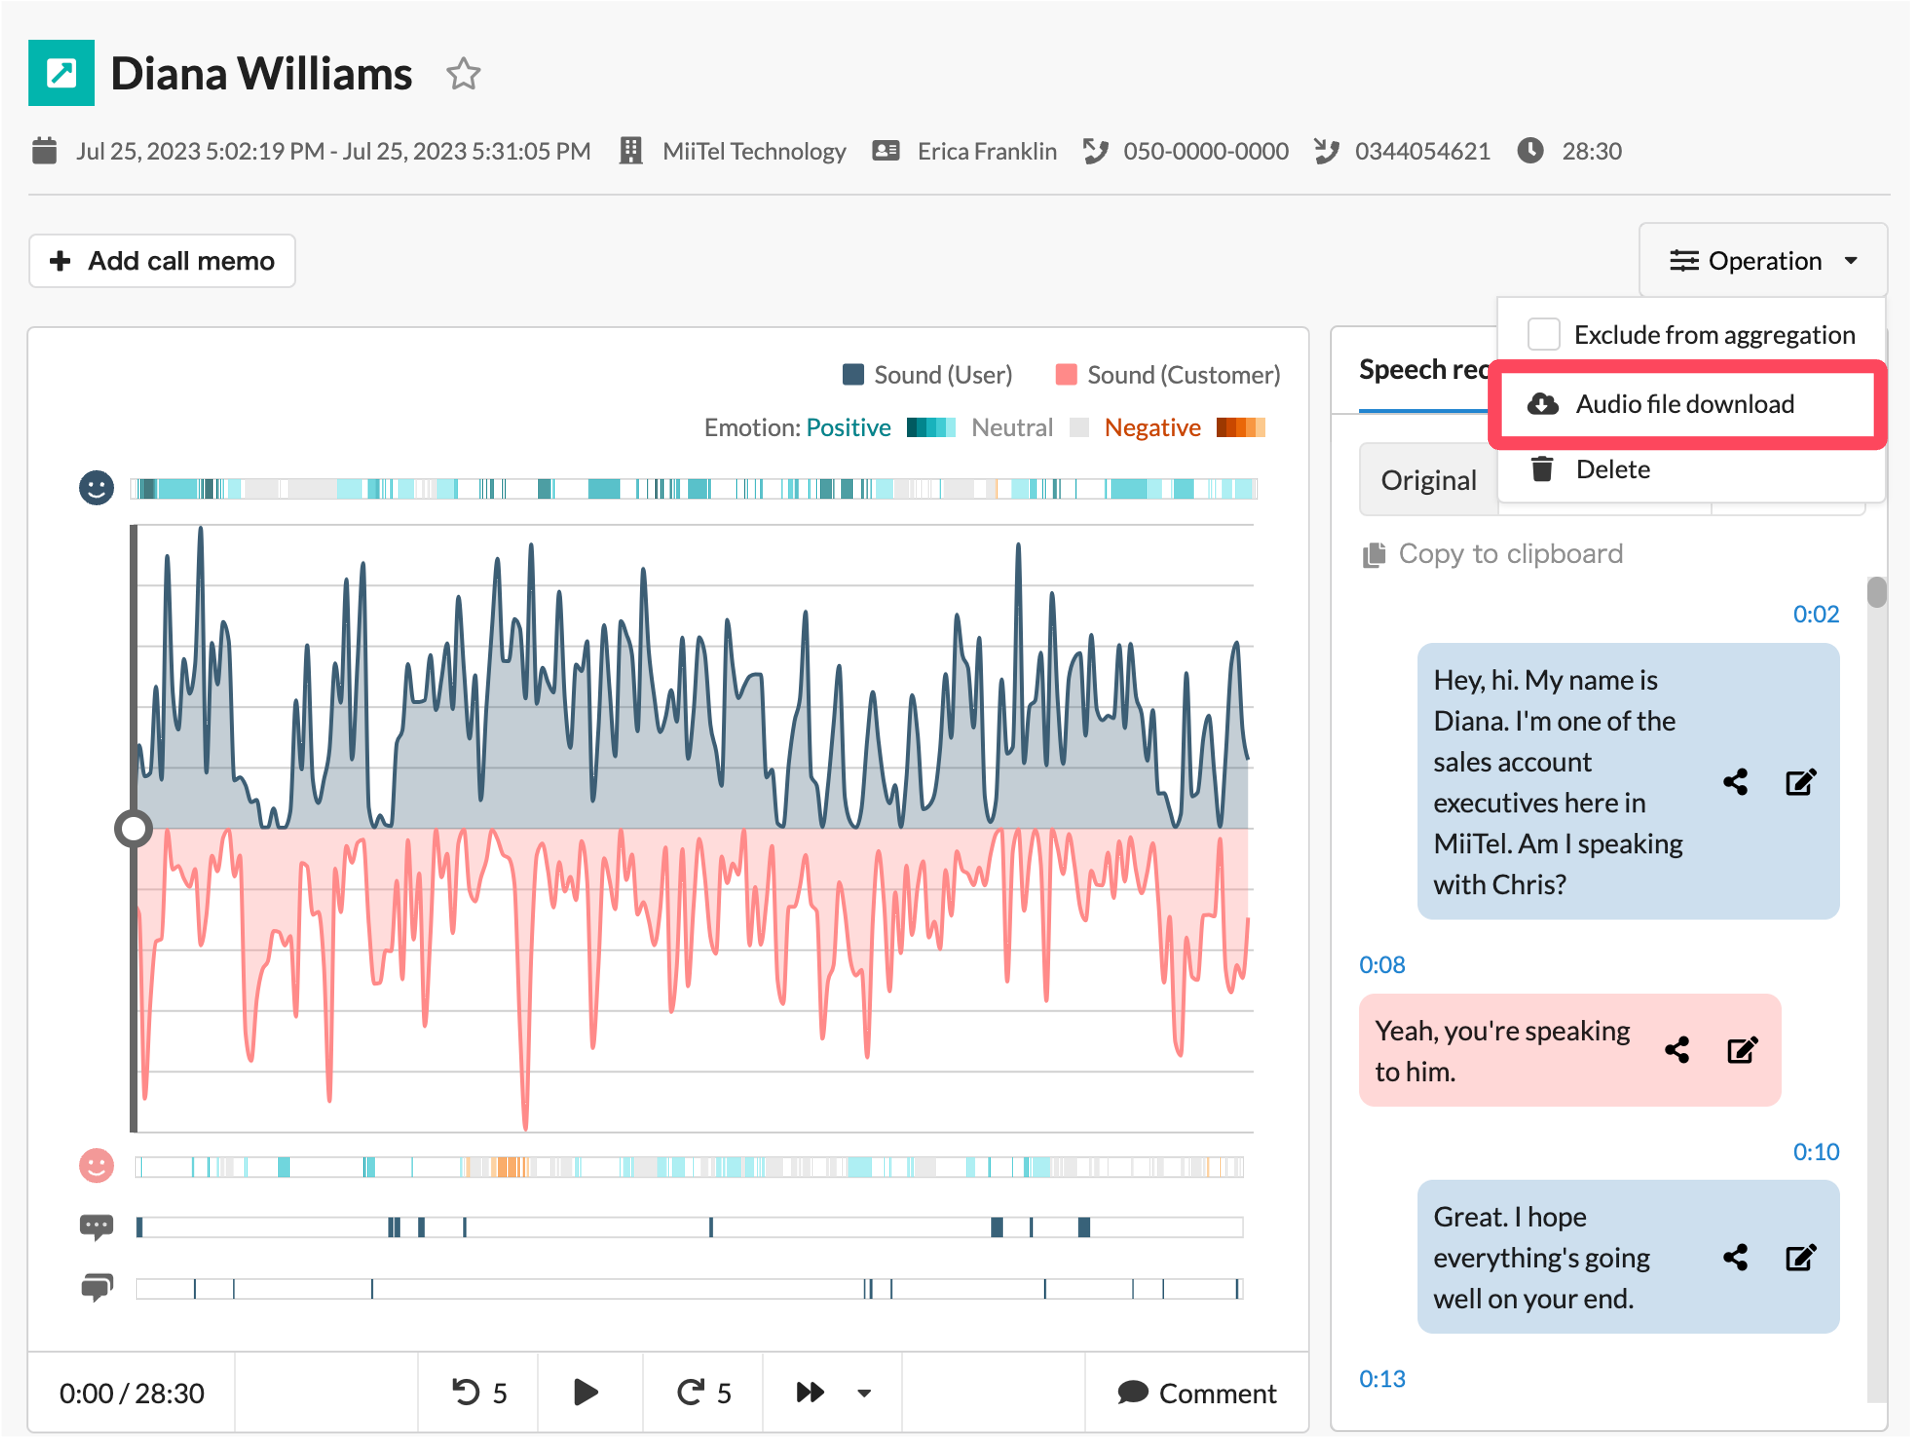
Task: Copy transcript to clipboard
Action: [x=1493, y=554]
